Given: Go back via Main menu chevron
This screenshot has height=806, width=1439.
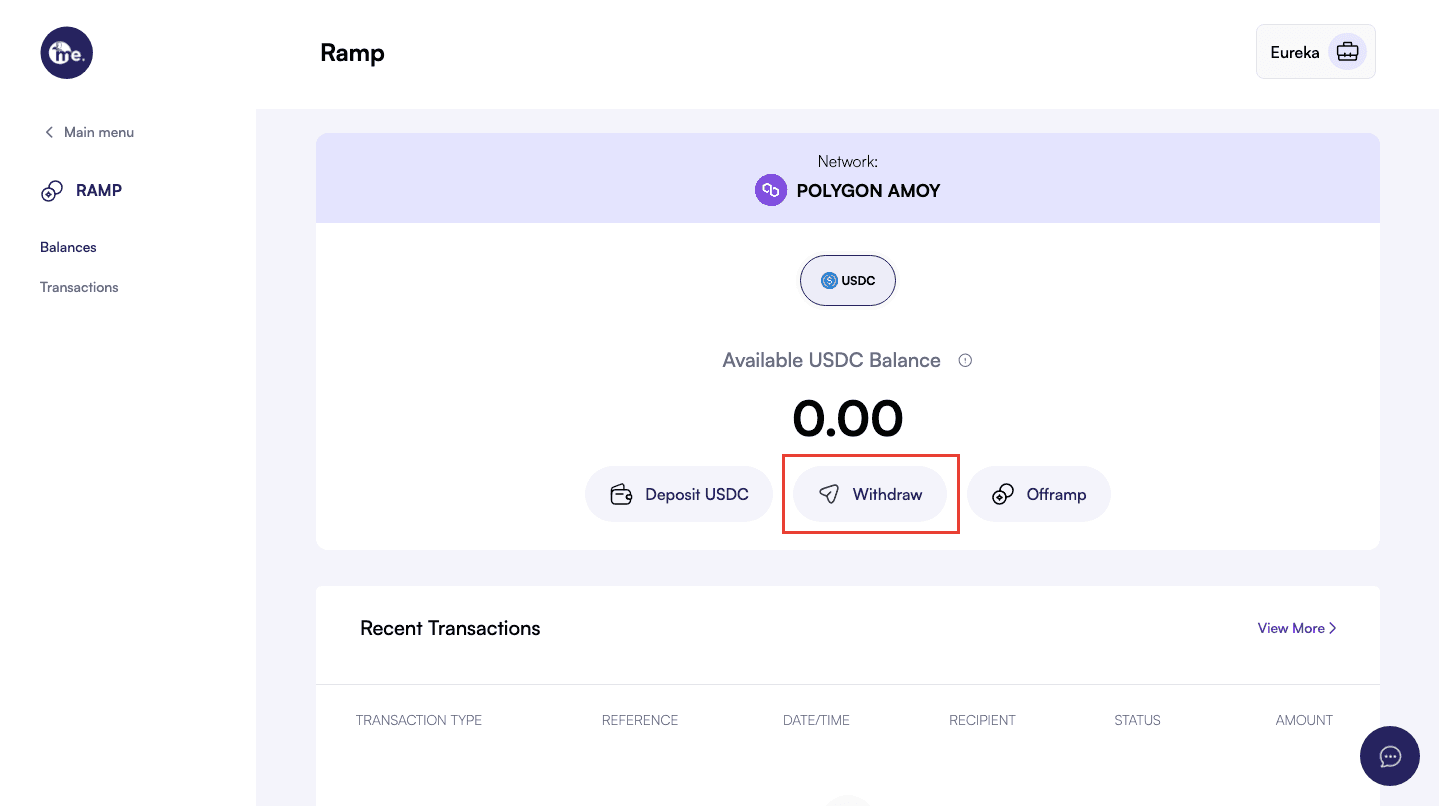Looking at the screenshot, I should (x=49, y=132).
